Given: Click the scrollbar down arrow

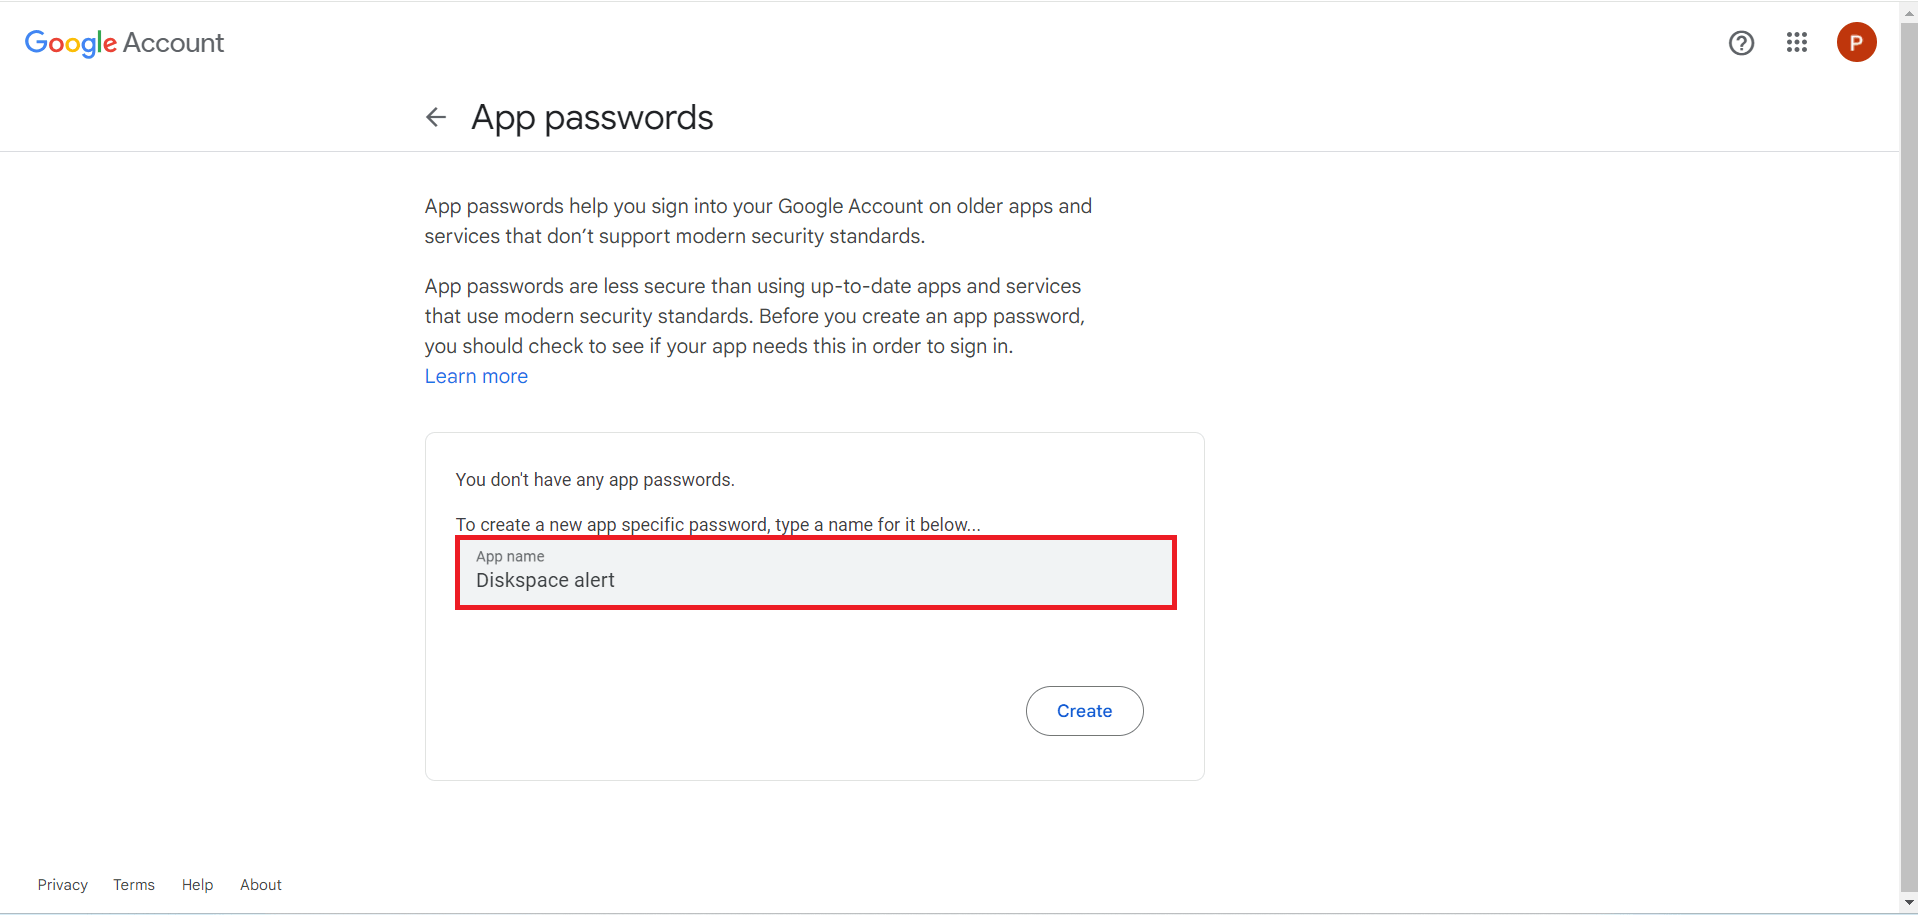Looking at the screenshot, I should 1909,903.
